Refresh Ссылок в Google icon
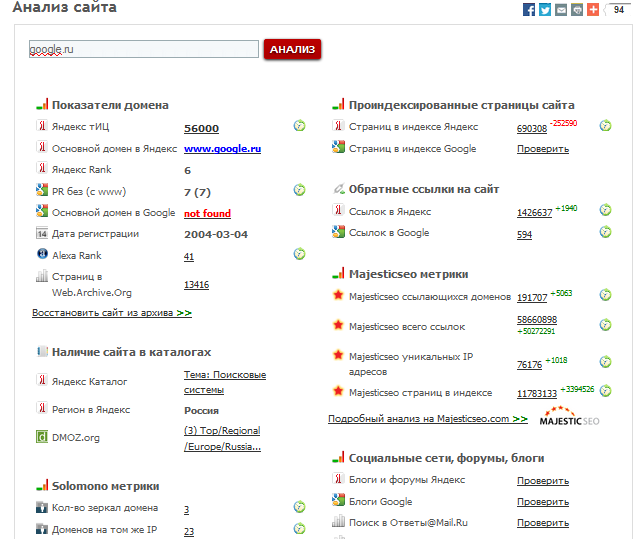The image size is (635, 539). 605,232
